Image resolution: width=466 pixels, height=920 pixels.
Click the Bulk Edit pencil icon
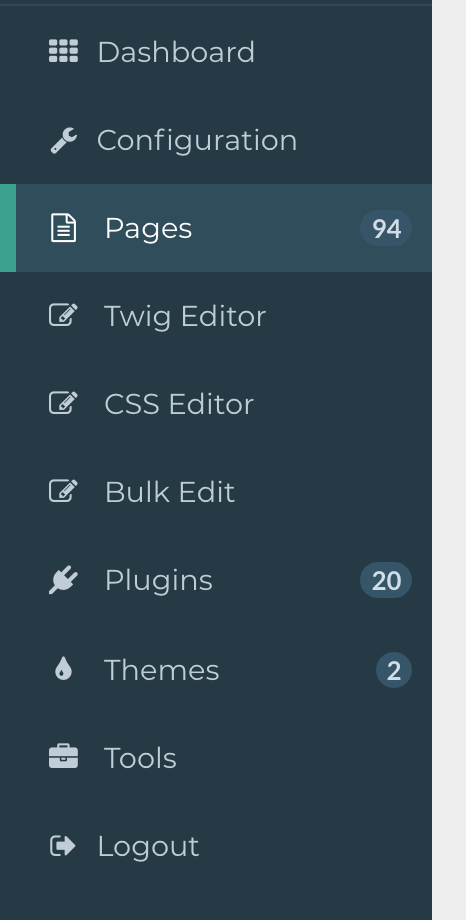[63, 491]
